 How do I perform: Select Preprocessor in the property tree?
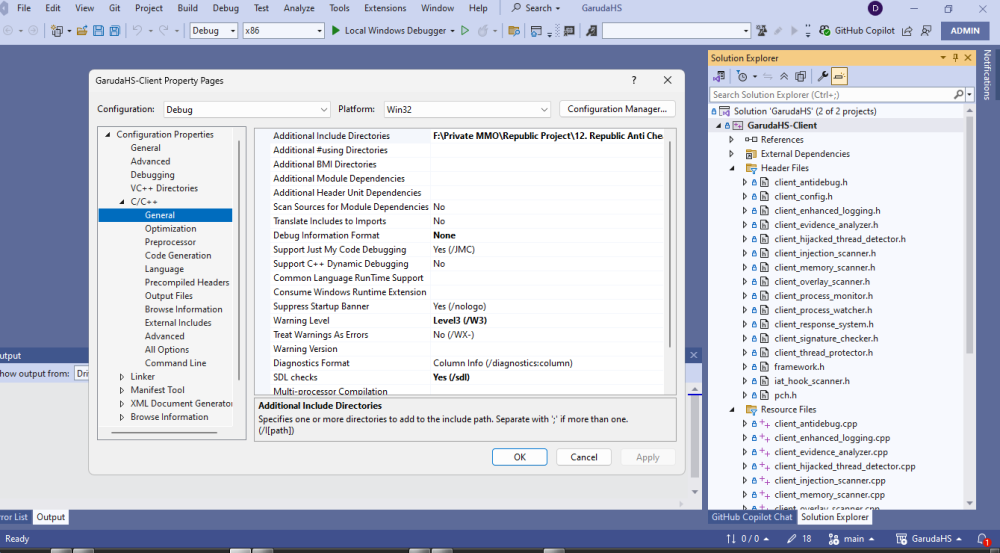point(170,242)
